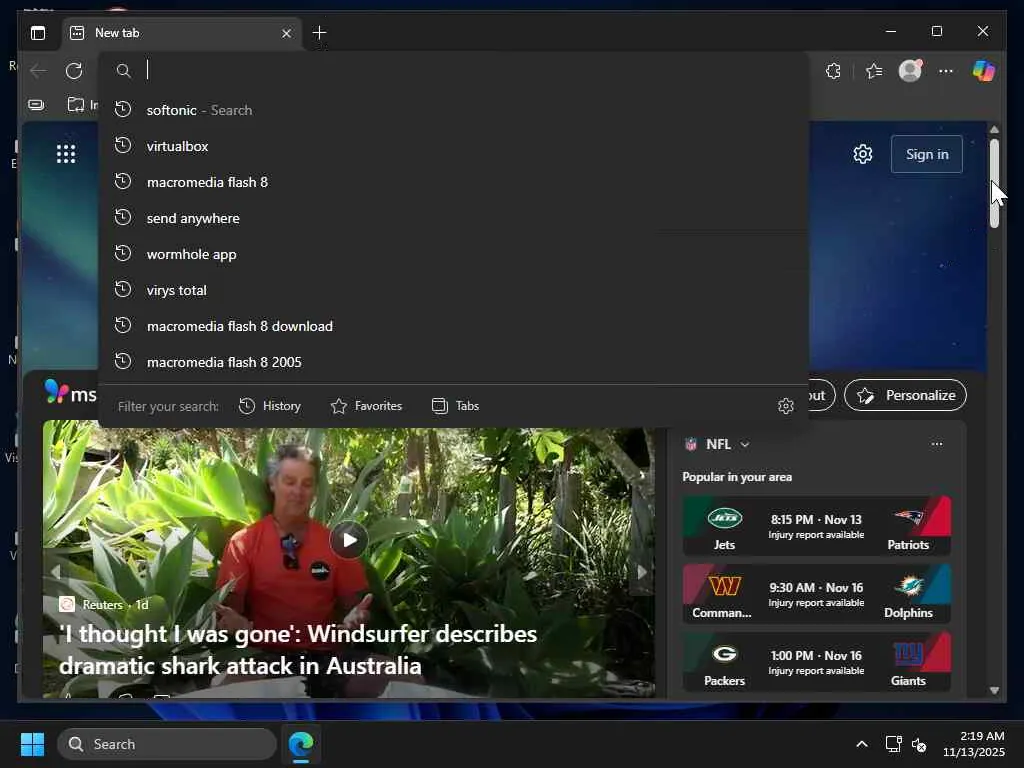Go to next story carousel arrow
Viewport: 1024px width, 768px height.
642,572
